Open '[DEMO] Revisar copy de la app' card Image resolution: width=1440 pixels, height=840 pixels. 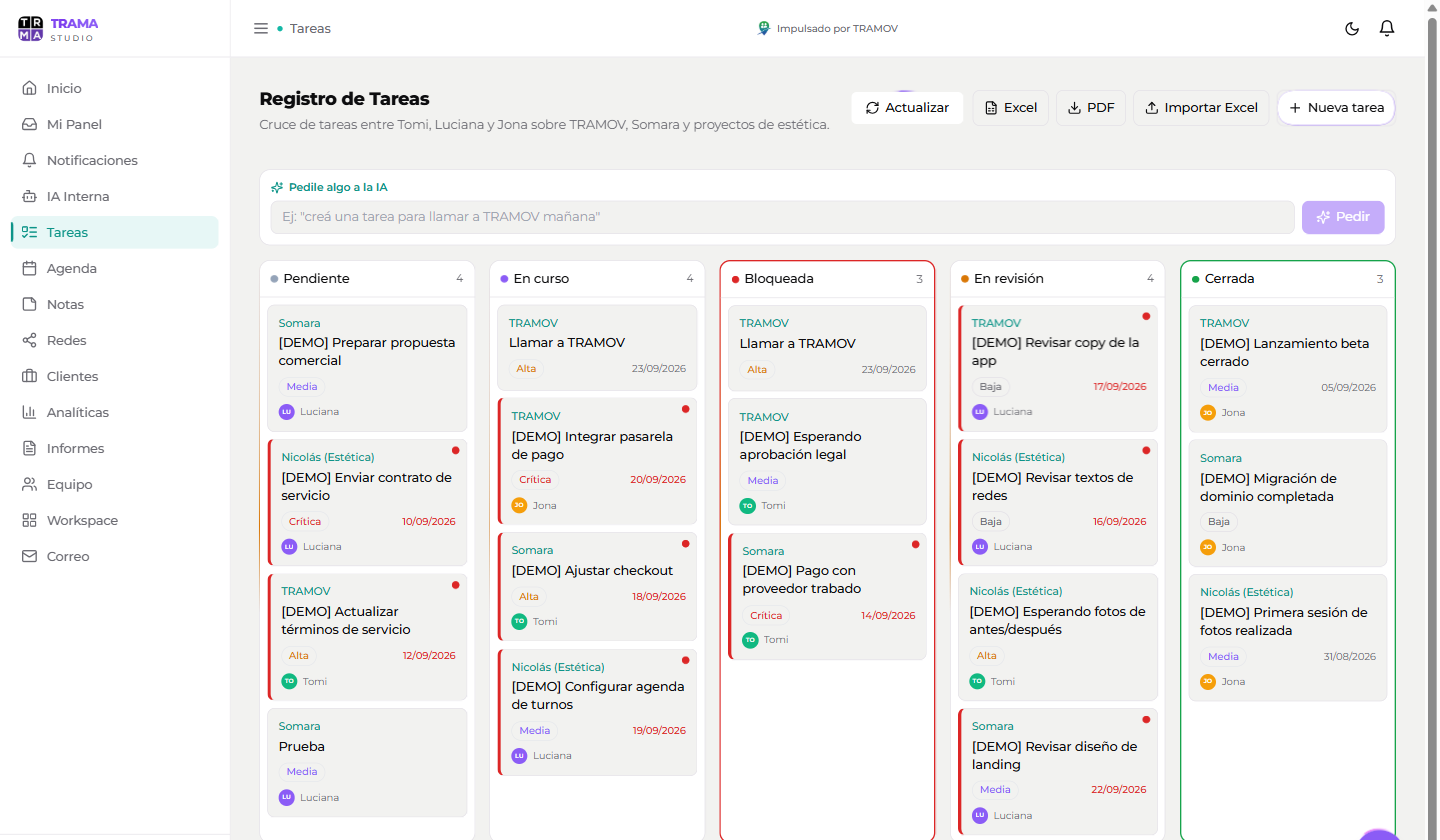pyautogui.click(x=1058, y=368)
